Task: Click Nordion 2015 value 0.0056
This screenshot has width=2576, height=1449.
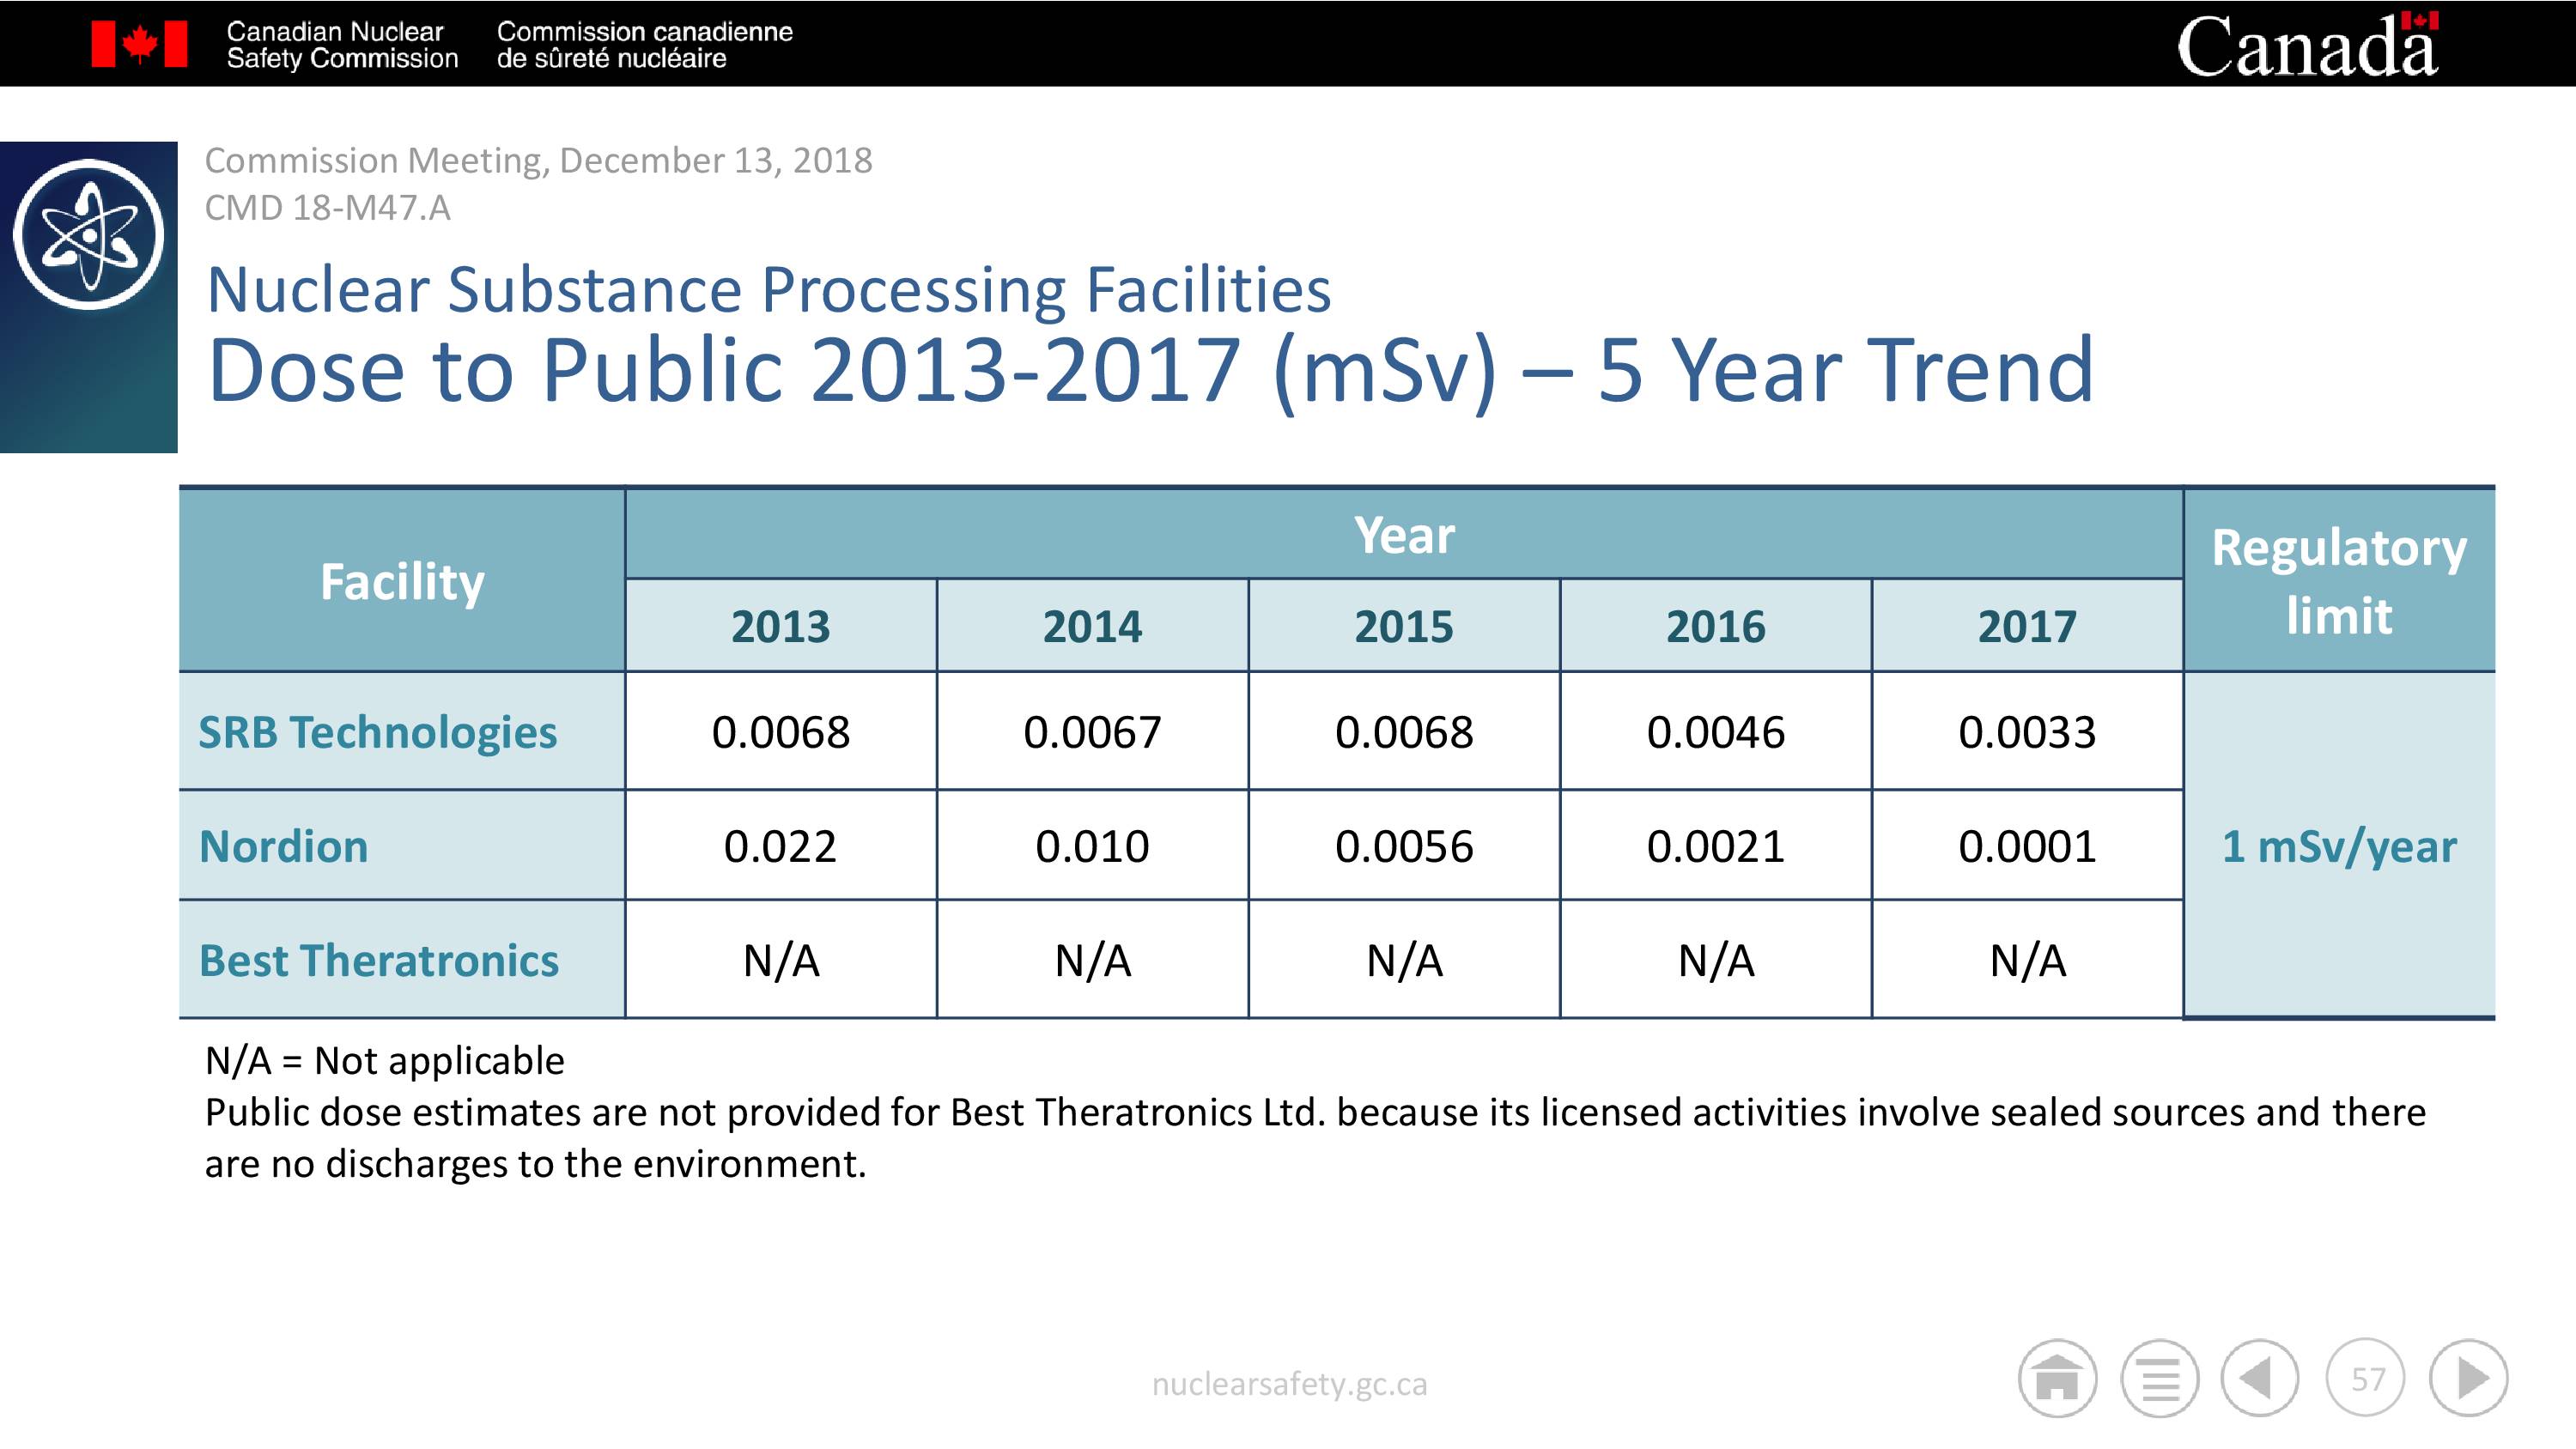Action: click(1404, 846)
